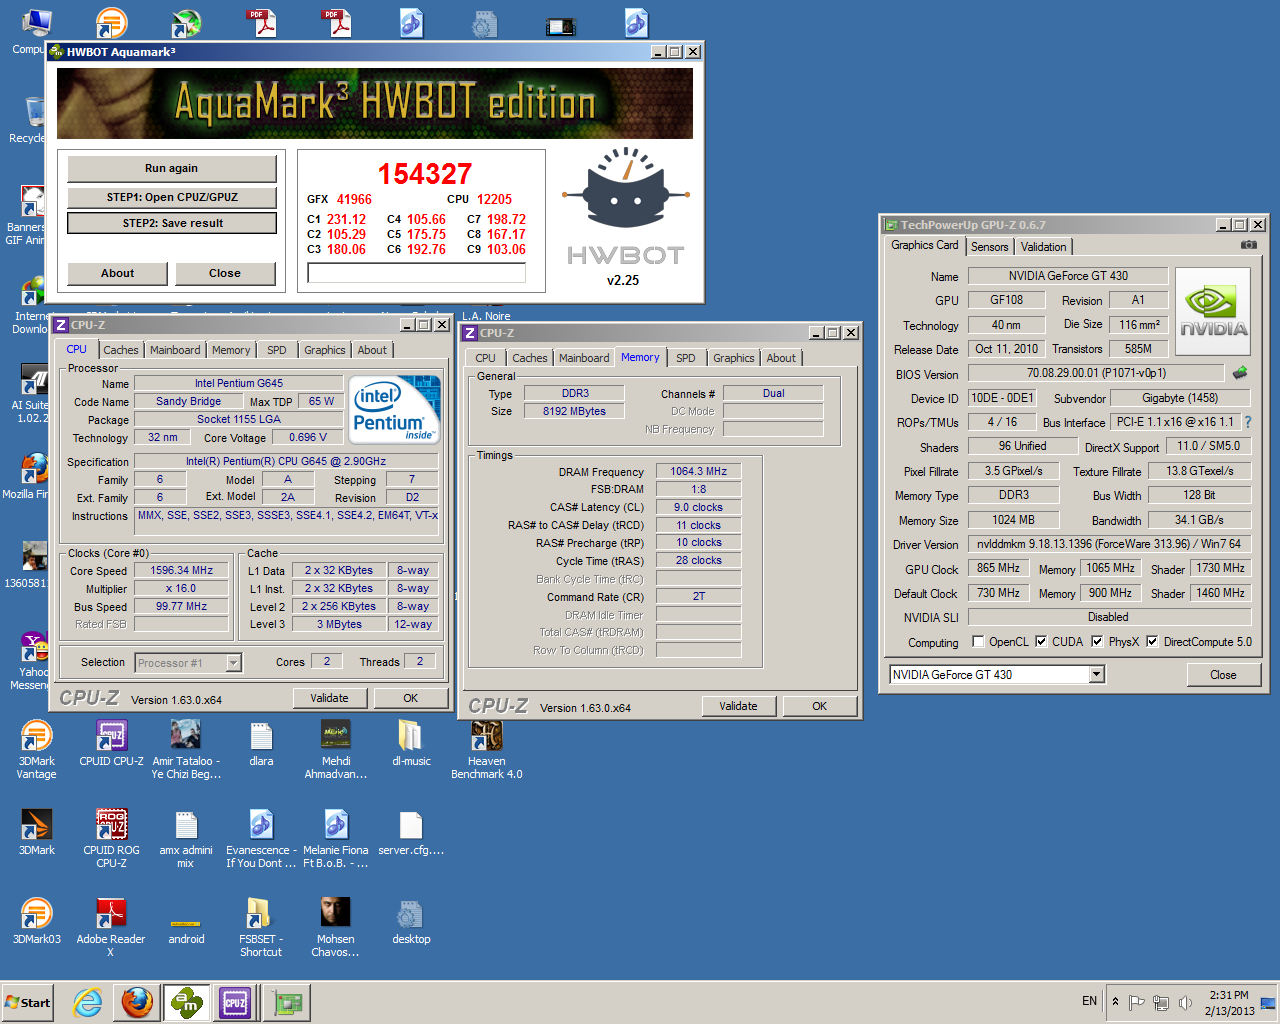Click the blue question mark to run render test
Viewport: 1280px width, 1024px height.
(x=1247, y=421)
